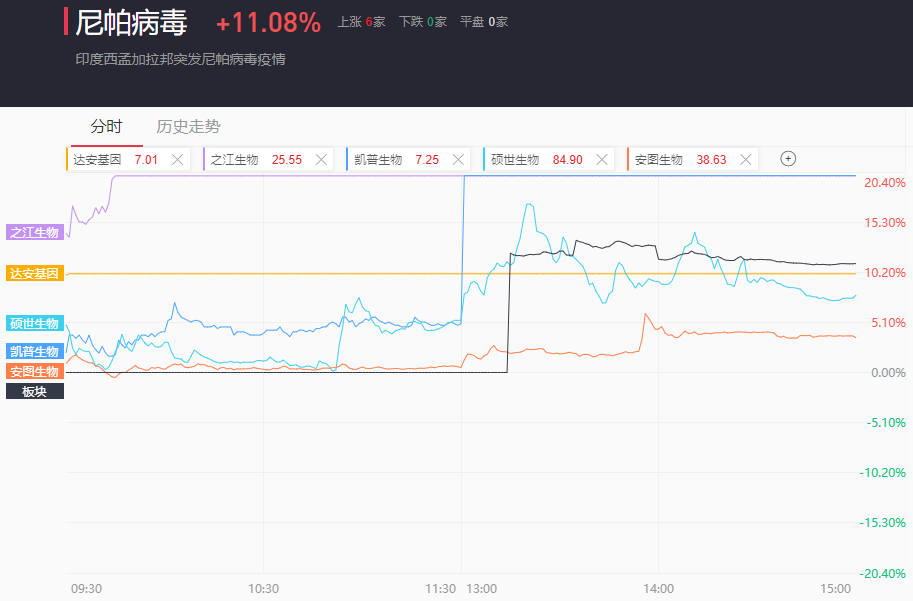Click the +11.08% sector change value
The width and height of the screenshot is (913, 601).
[268, 22]
